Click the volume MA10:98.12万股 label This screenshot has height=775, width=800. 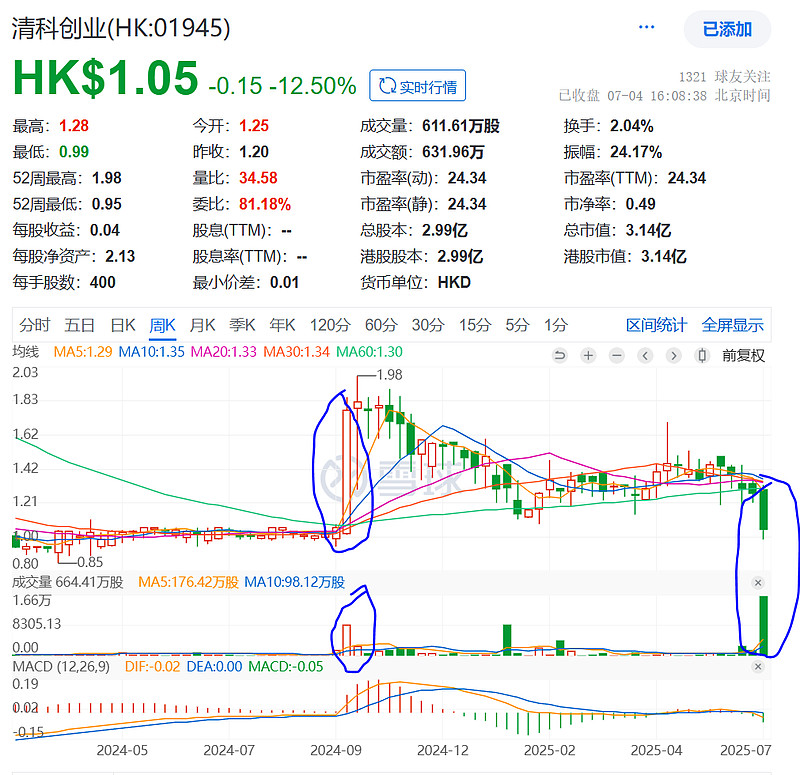294,582
